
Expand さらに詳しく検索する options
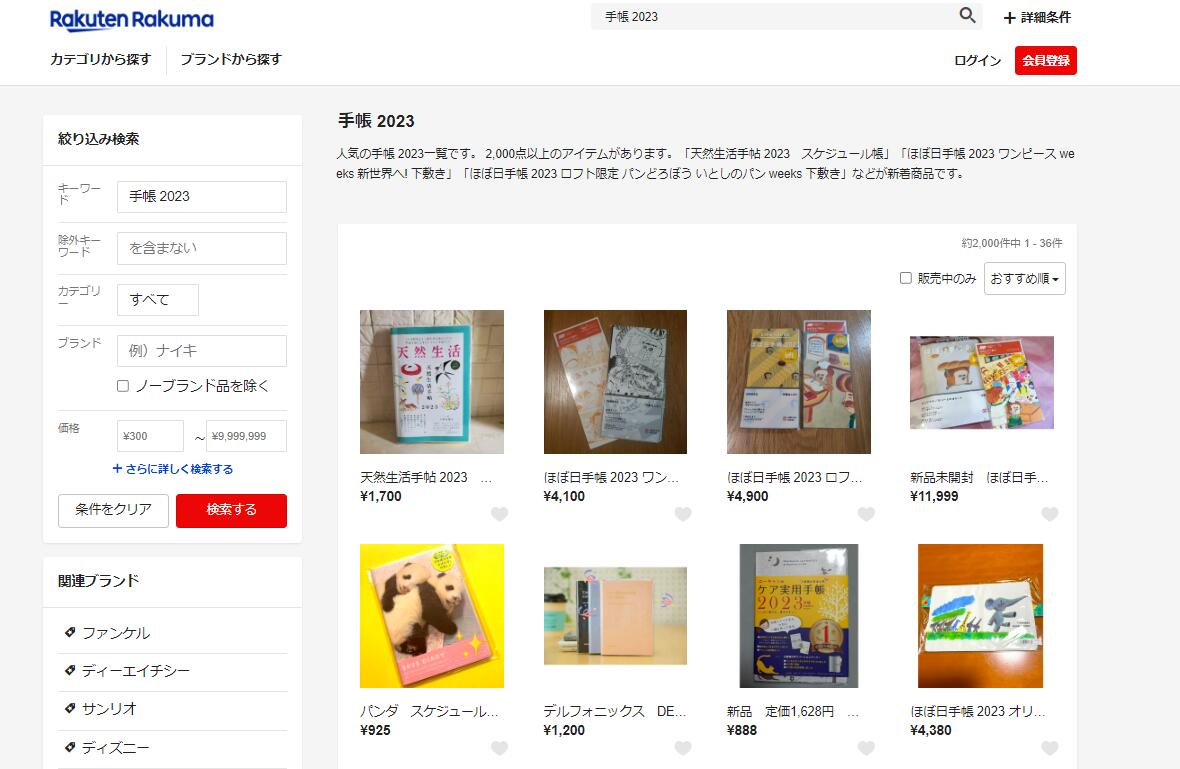point(173,469)
